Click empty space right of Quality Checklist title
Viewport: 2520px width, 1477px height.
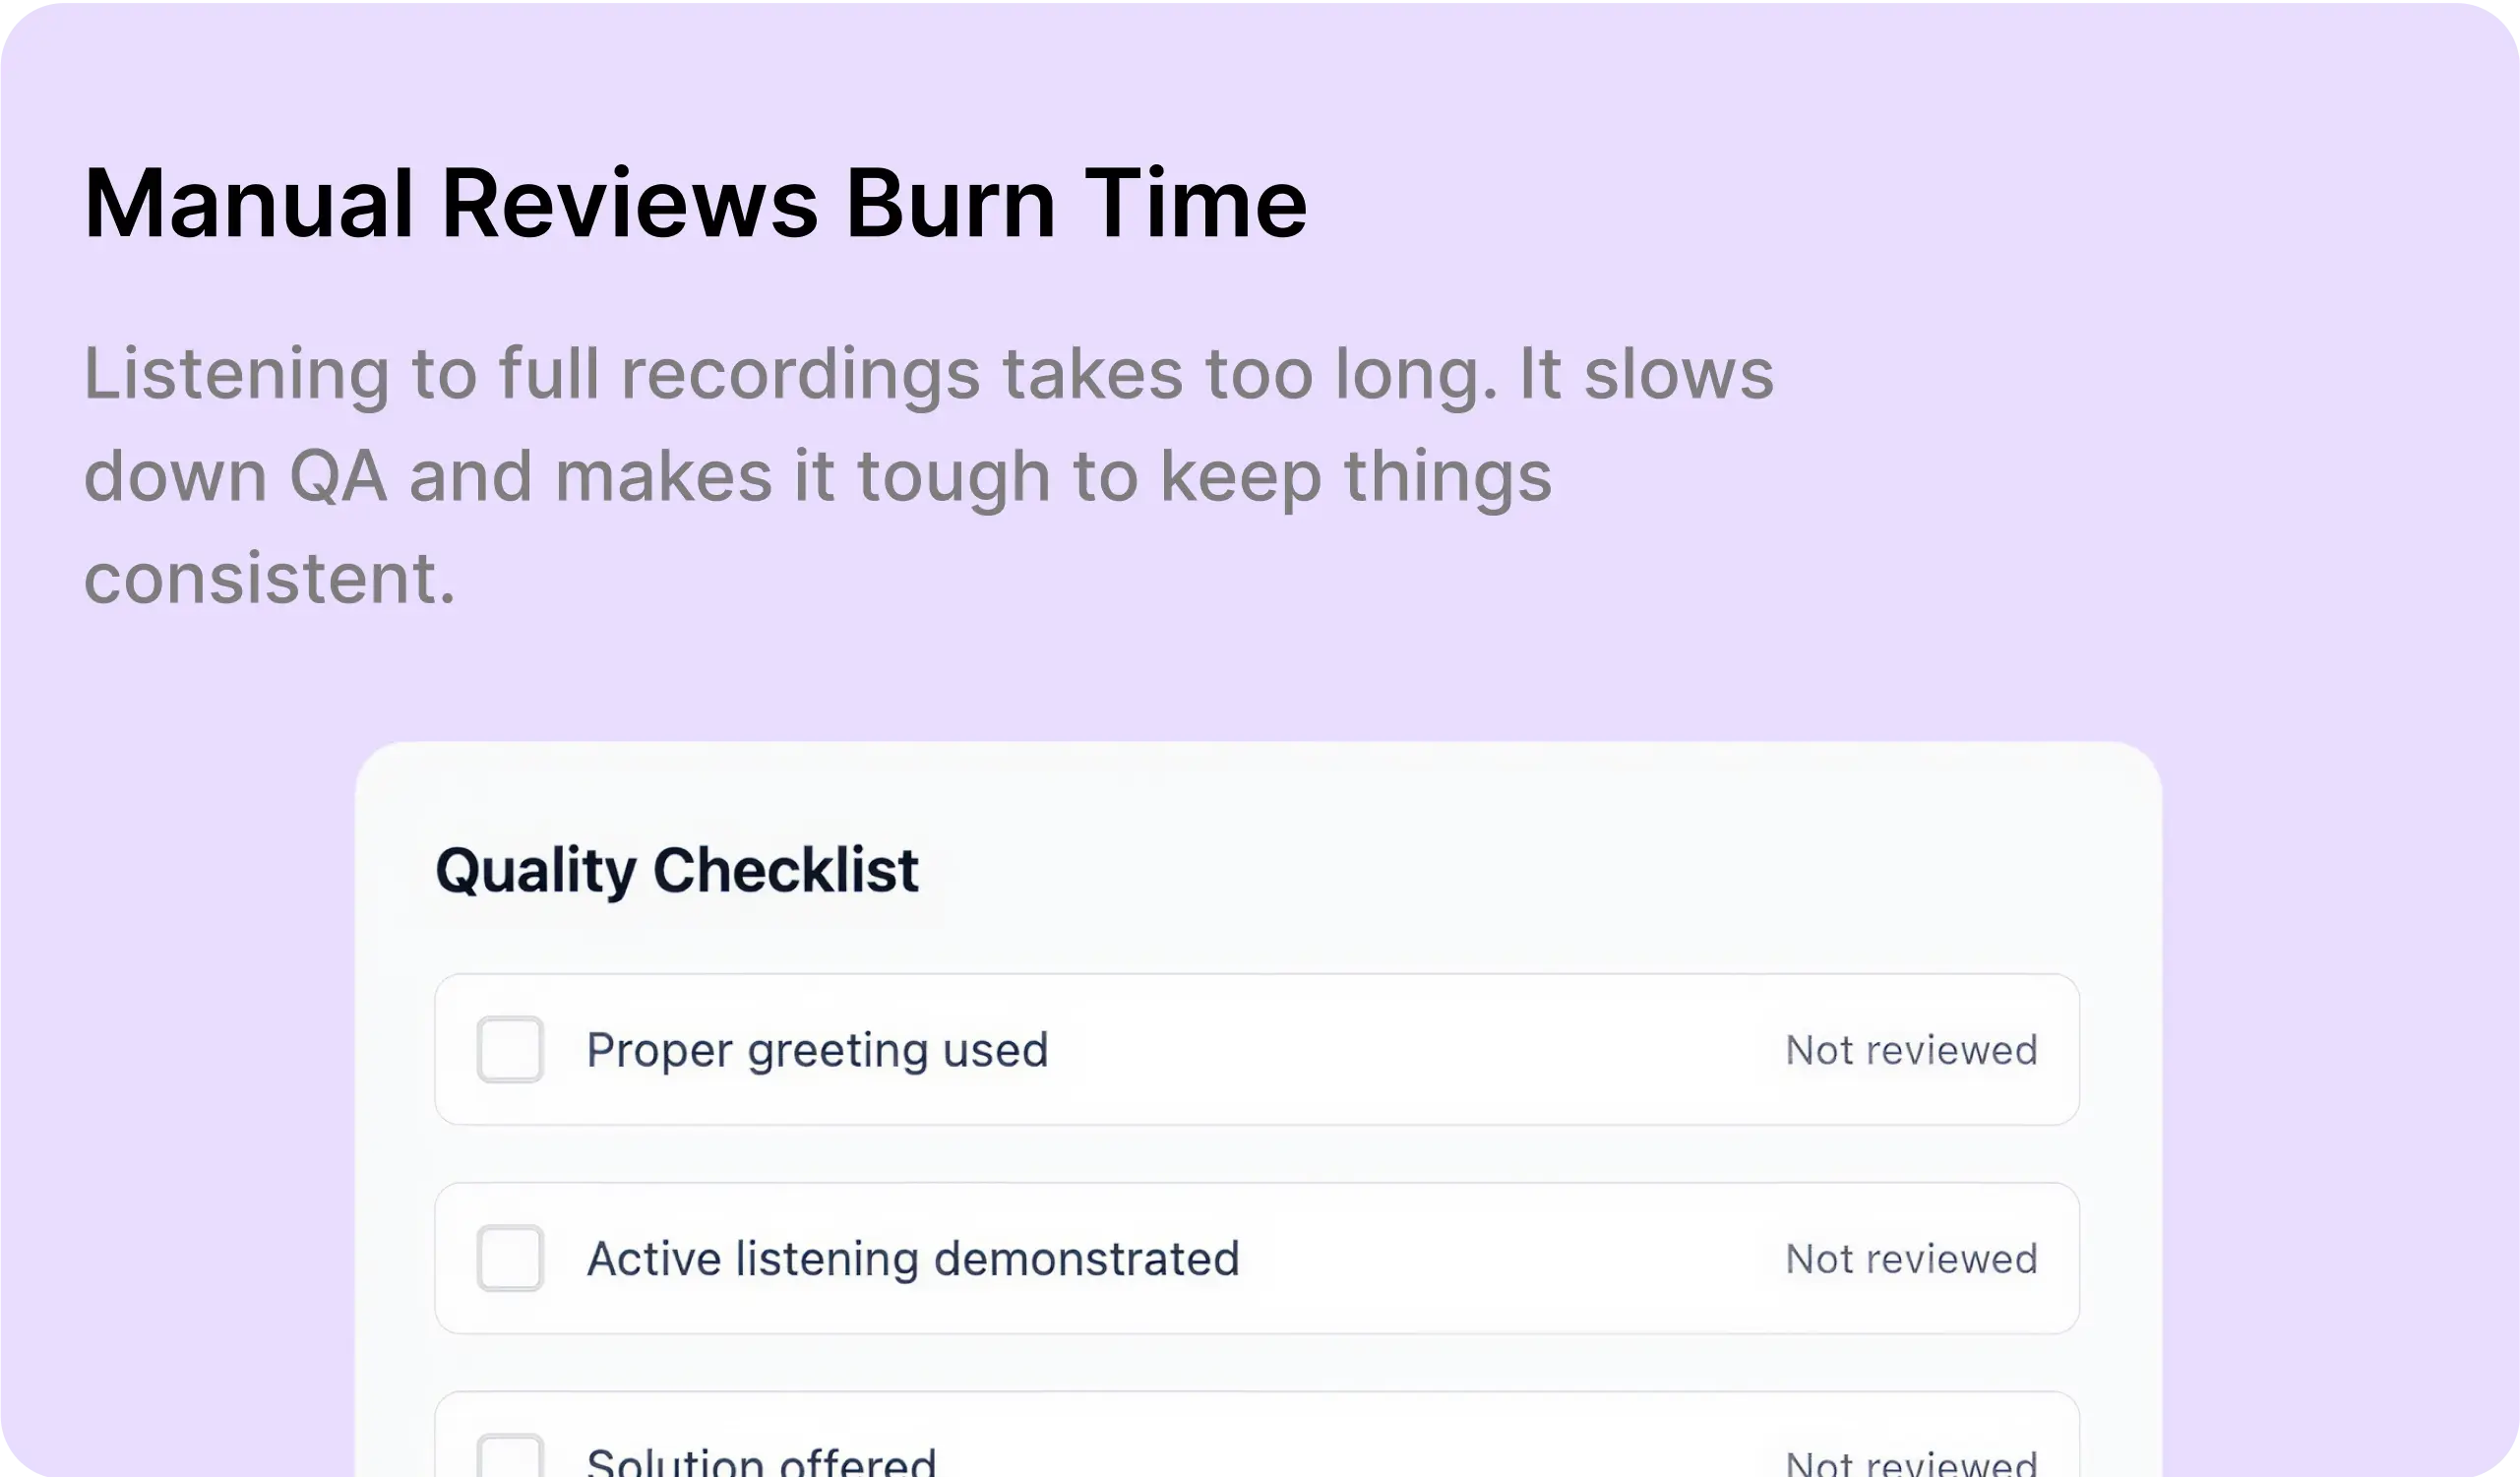pos(1500,870)
